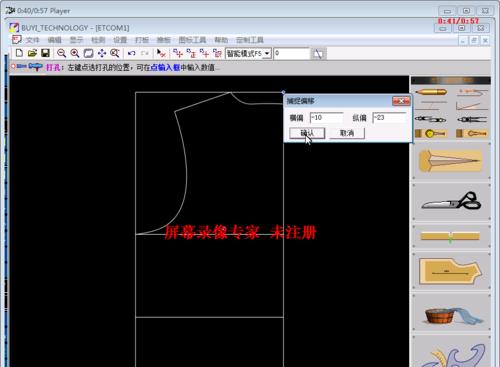Viewport: 500px width, 367px height.
Task: Click the undo arrow icon
Action: click(132, 53)
